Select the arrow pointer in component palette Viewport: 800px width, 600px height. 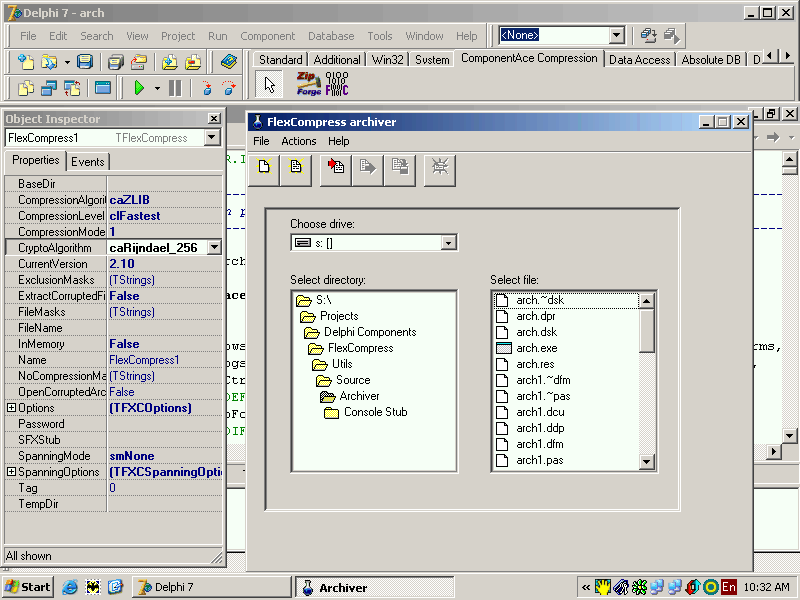[270, 84]
